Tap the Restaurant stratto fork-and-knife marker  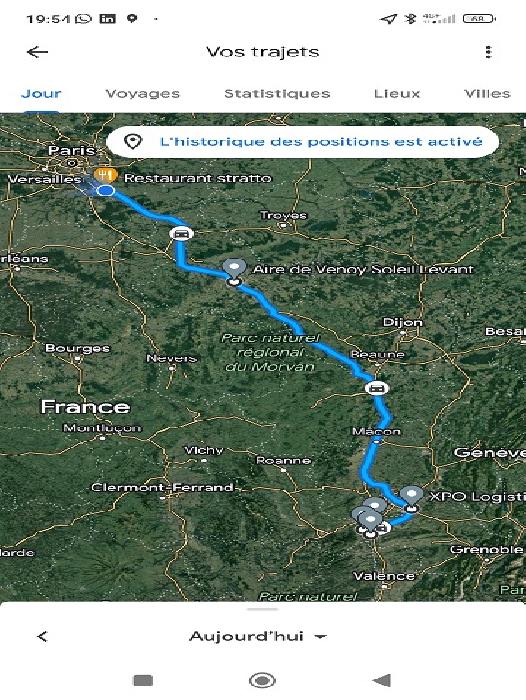pos(106,175)
